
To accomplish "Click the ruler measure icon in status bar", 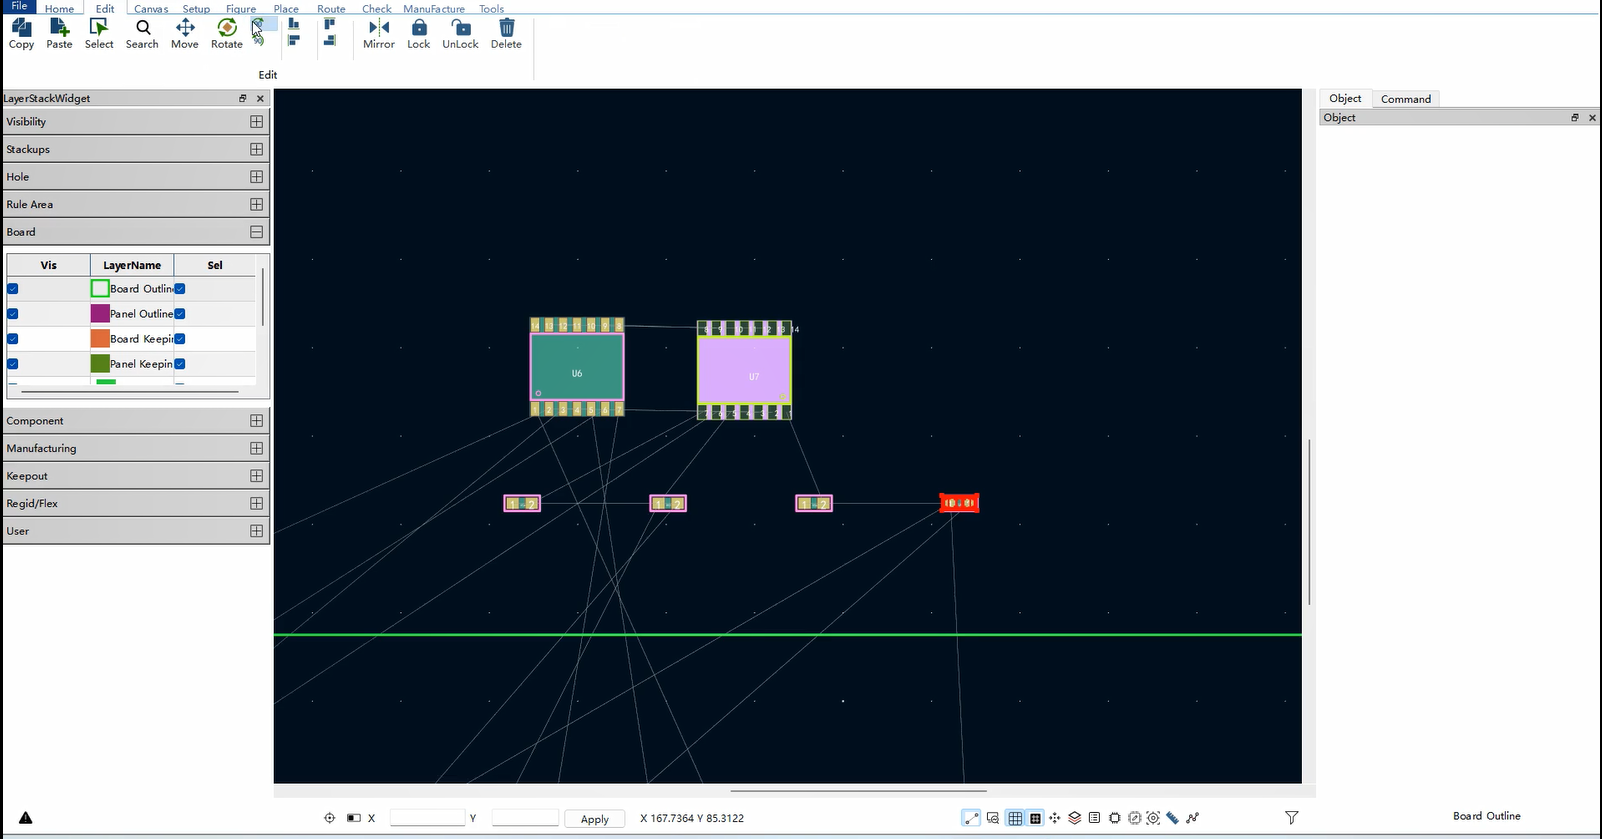I will [1172, 817].
